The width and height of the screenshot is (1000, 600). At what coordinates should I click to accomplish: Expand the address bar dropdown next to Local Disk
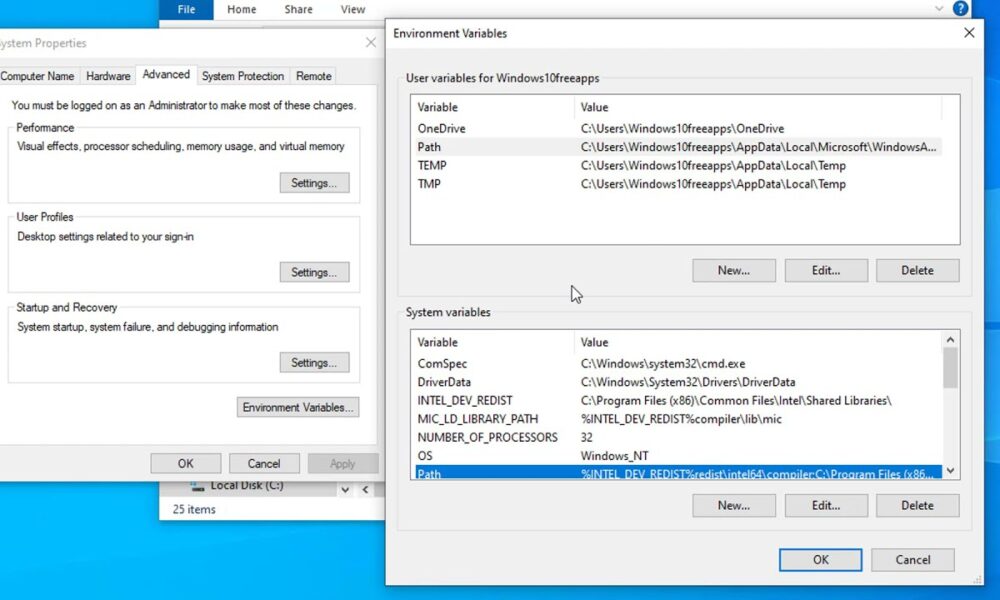click(345, 488)
